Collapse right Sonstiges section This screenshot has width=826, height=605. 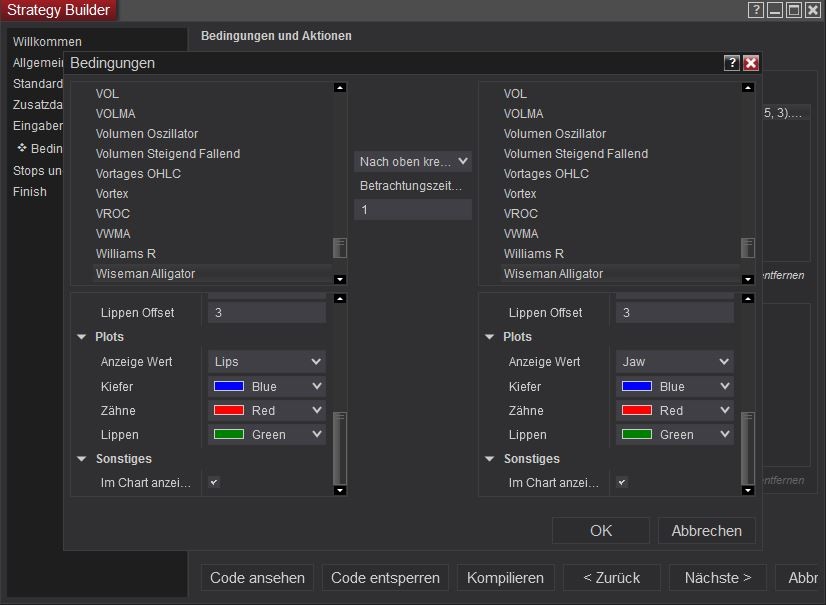[489, 459]
